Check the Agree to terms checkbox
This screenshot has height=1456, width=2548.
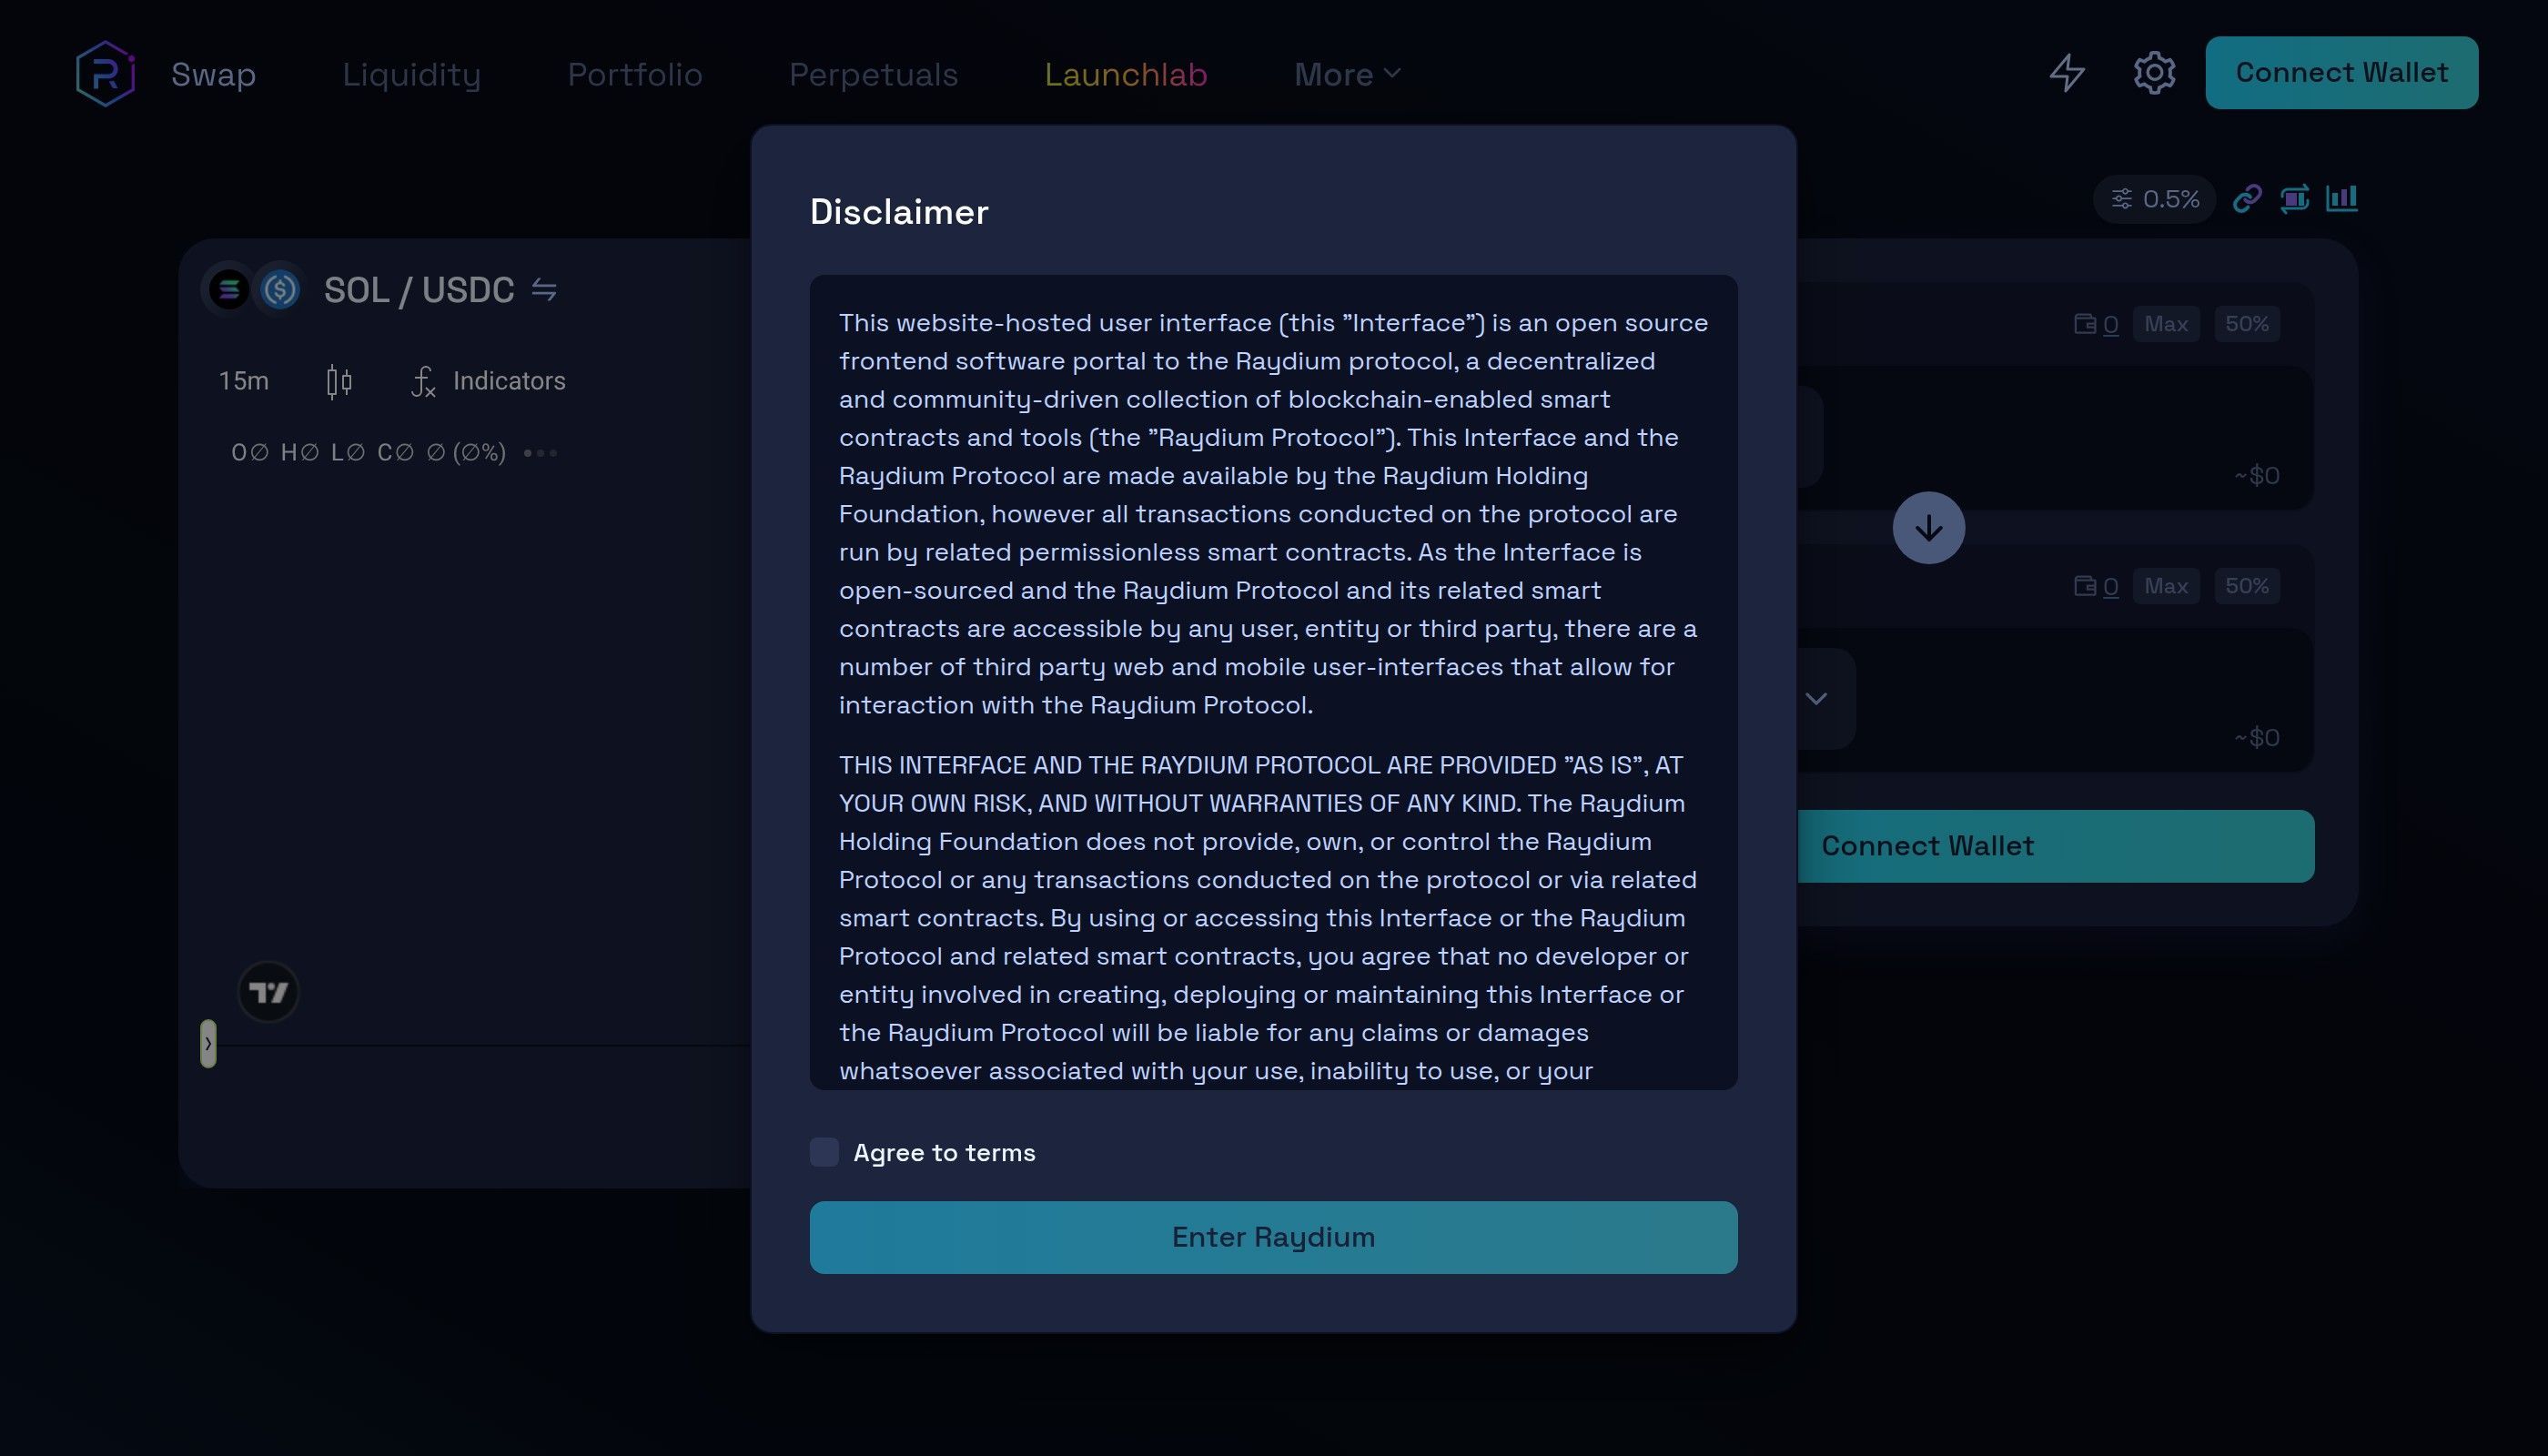tap(824, 1152)
